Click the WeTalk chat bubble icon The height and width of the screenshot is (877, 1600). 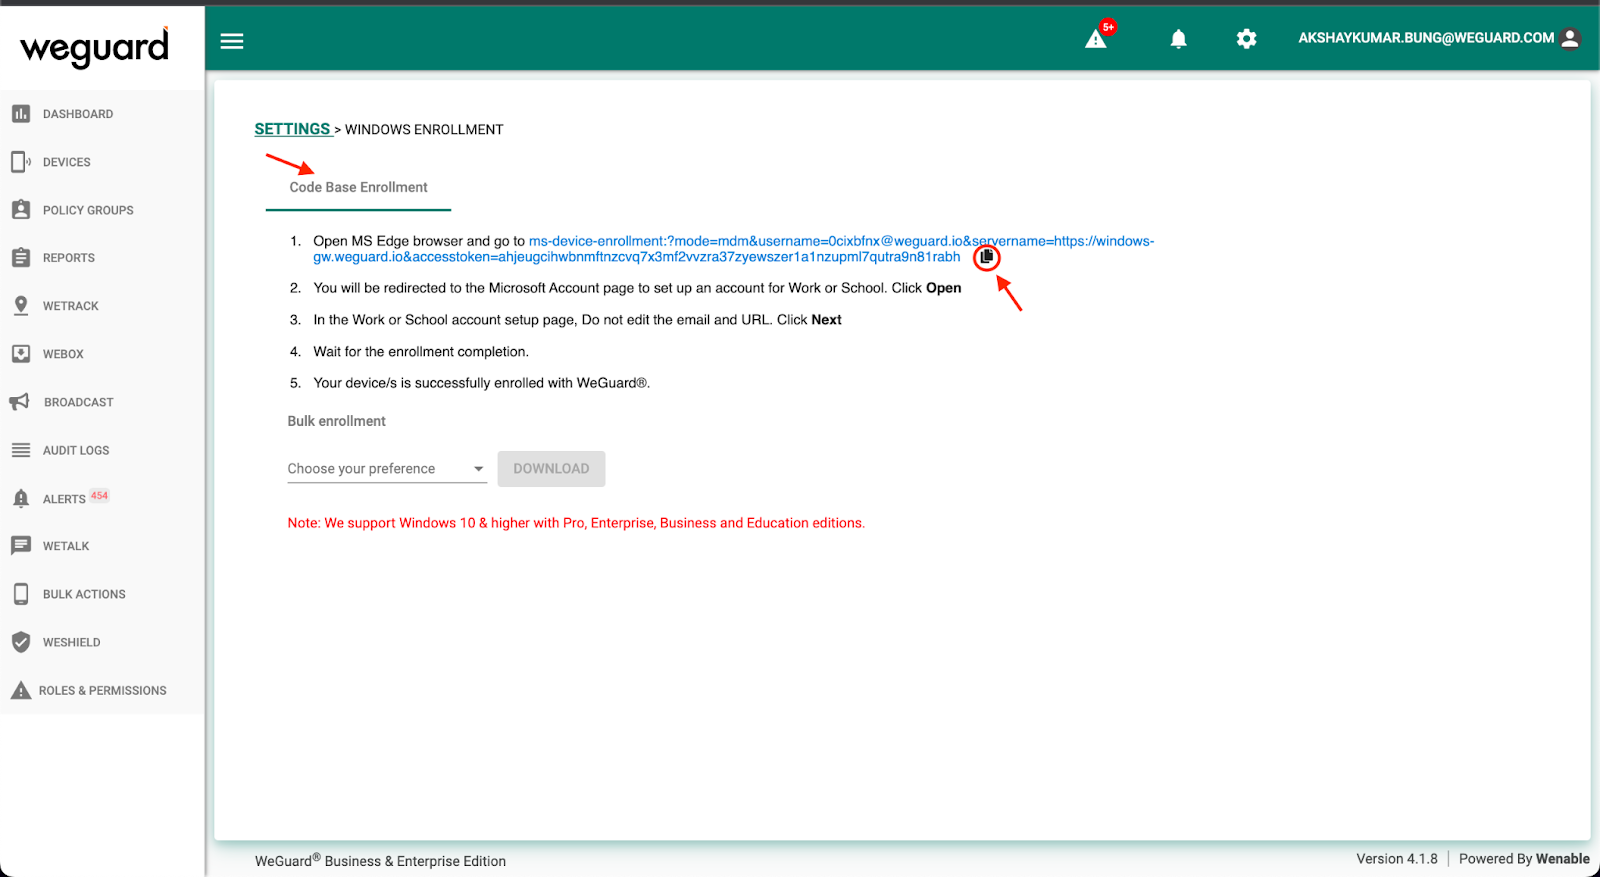(x=21, y=545)
